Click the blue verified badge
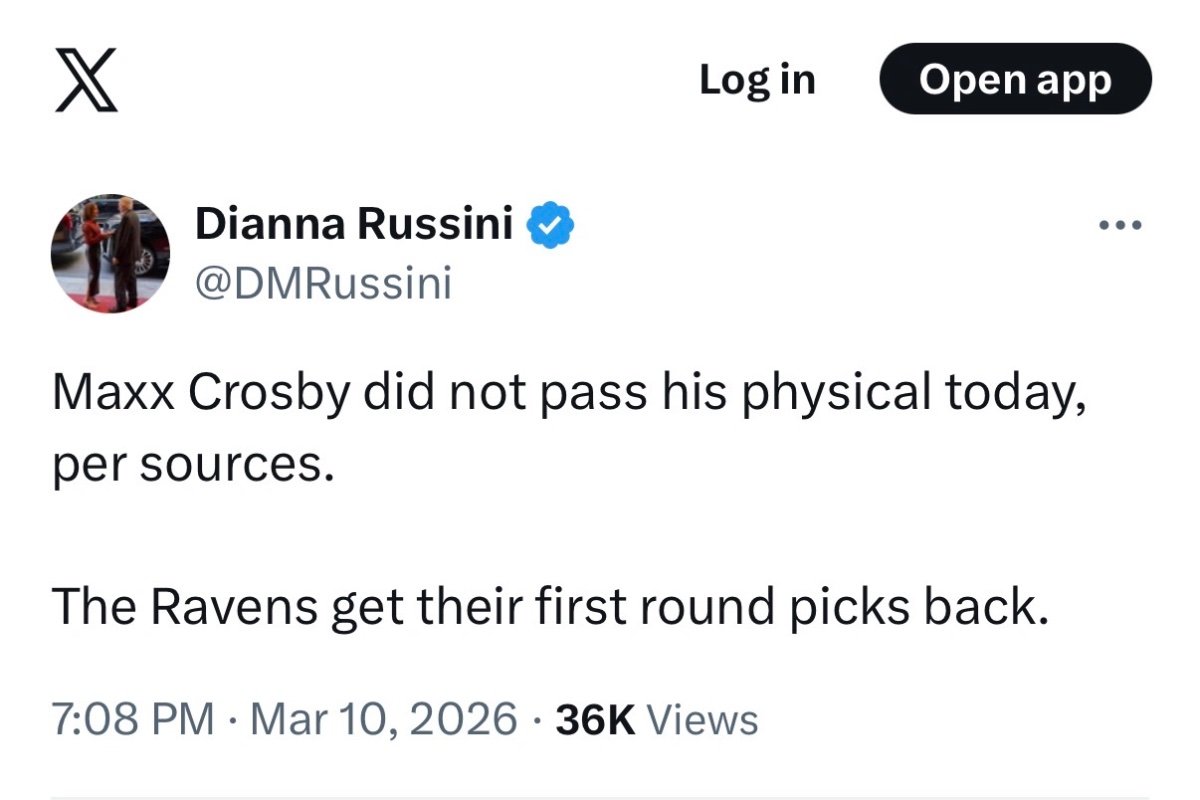Screen dimensions: 1200x800 [x=550, y=225]
